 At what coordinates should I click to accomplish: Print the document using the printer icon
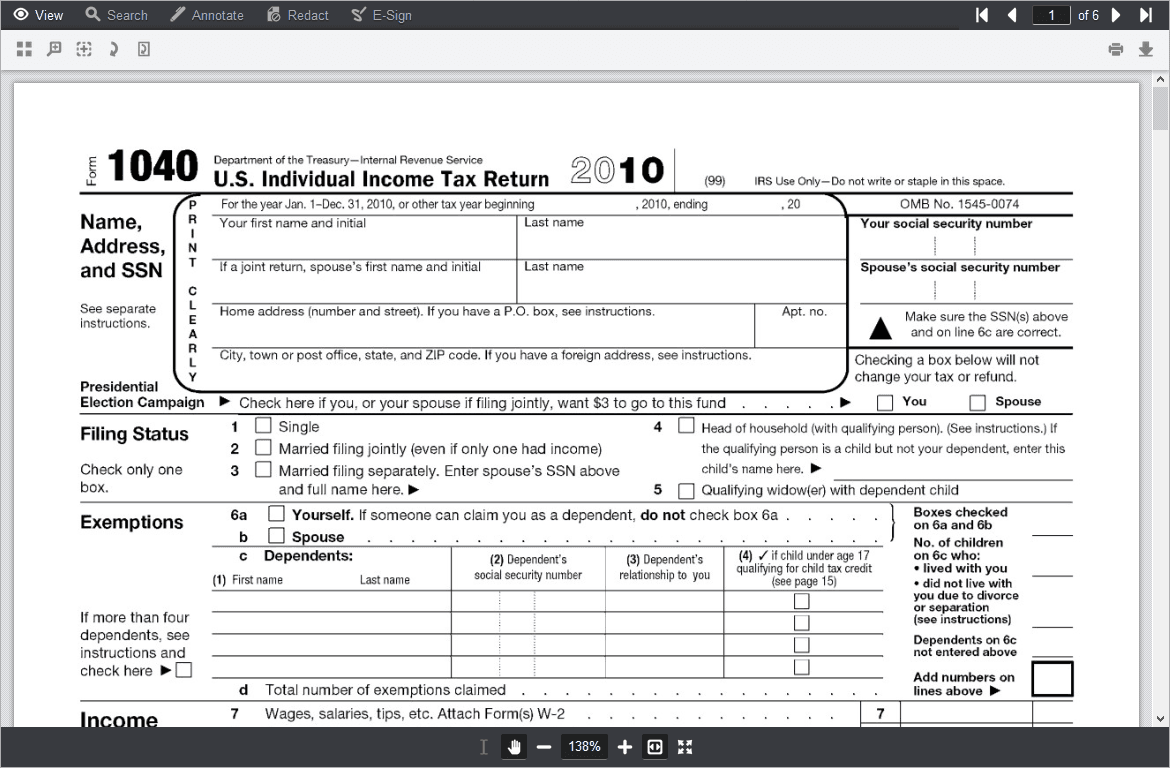click(1116, 49)
